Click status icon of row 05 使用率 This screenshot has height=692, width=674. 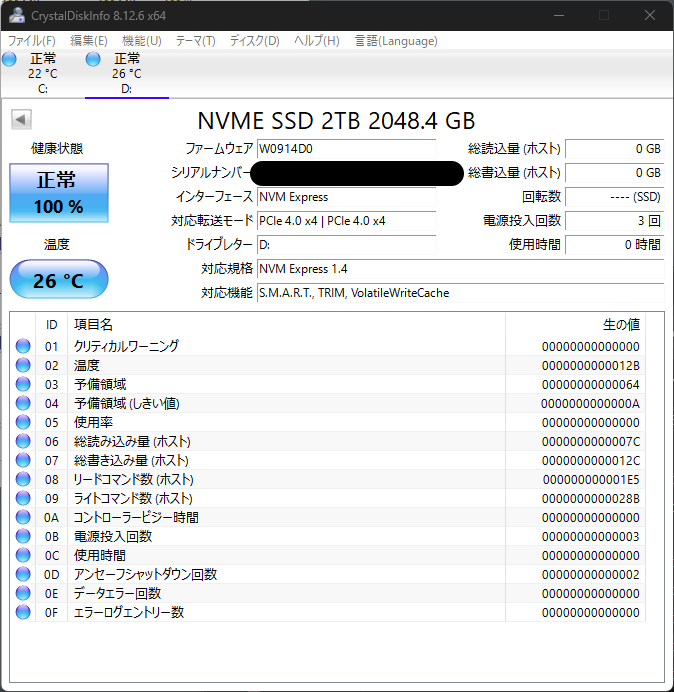click(x=23, y=422)
